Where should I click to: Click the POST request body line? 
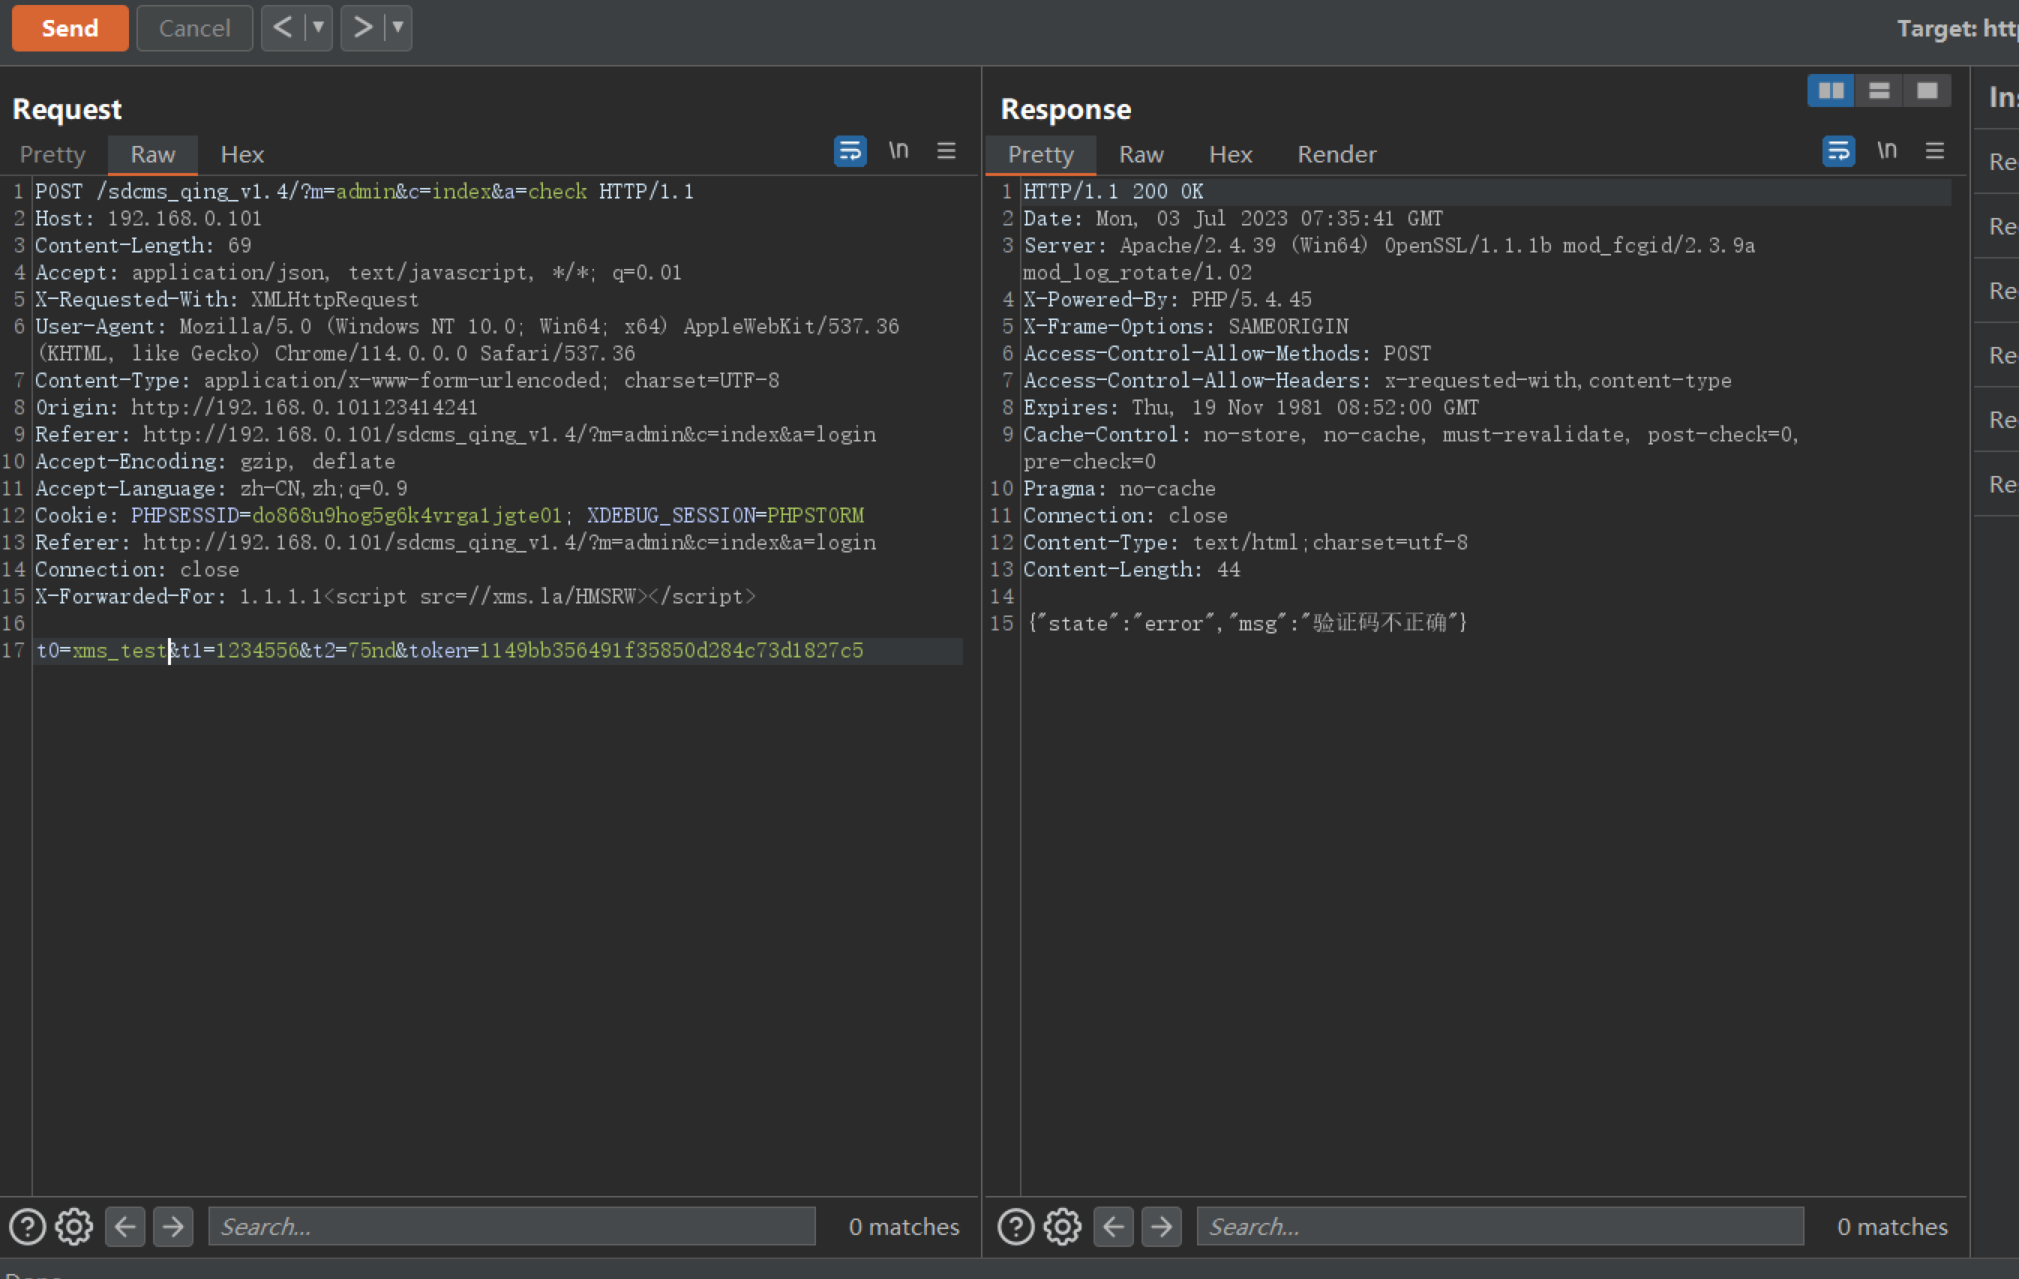[449, 651]
